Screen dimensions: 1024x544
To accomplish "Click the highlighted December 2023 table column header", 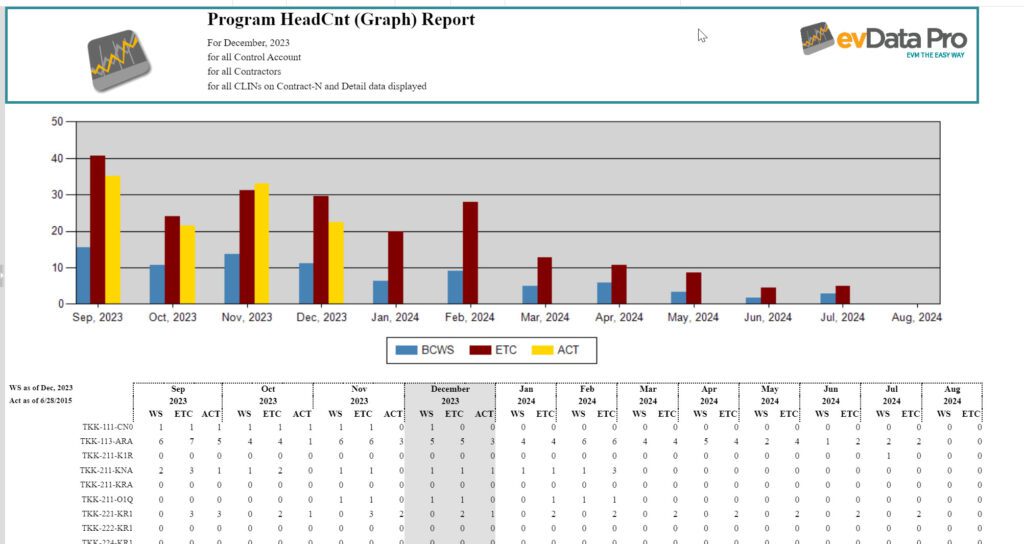I will [450, 394].
